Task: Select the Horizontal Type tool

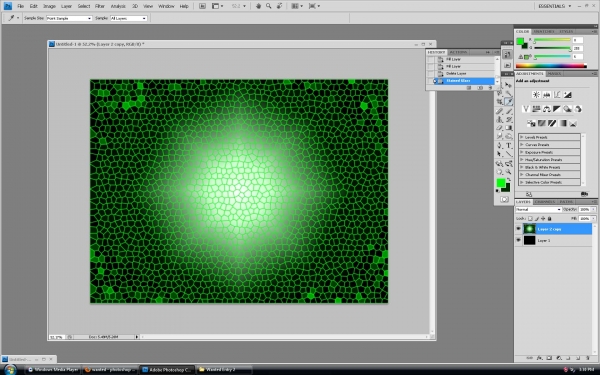Action: [x=509, y=145]
